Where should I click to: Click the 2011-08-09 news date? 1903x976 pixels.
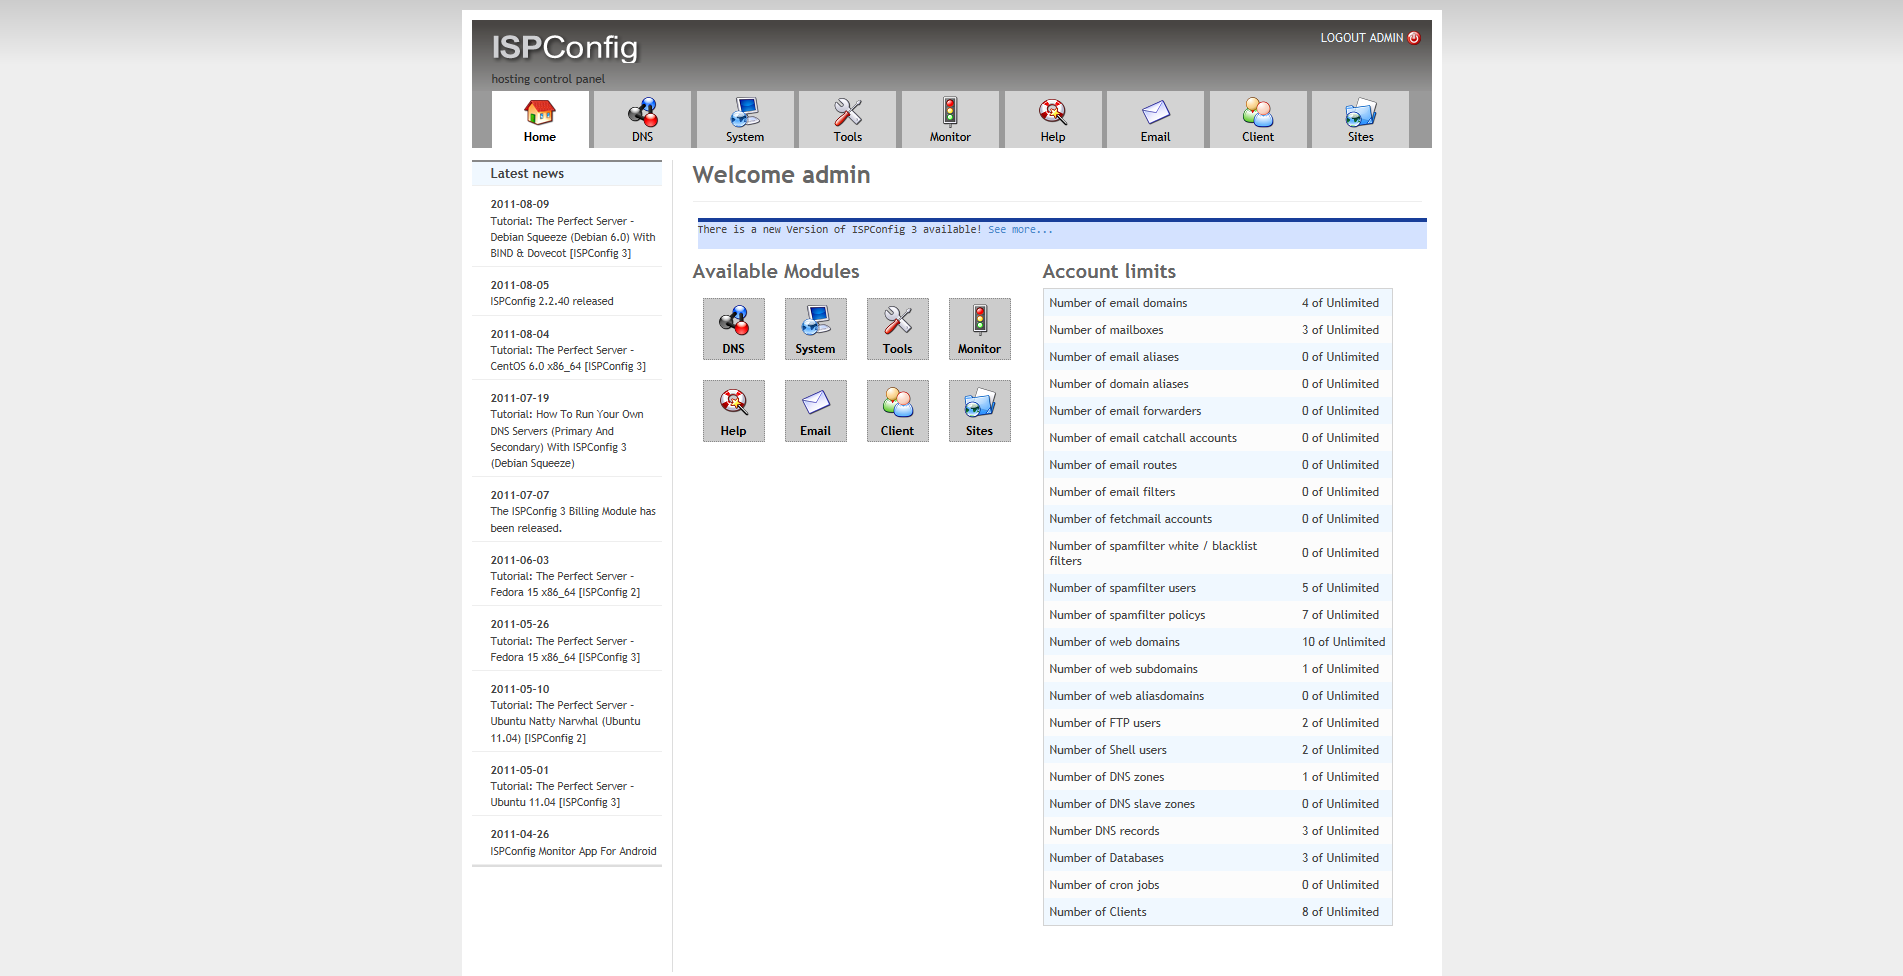[520, 204]
